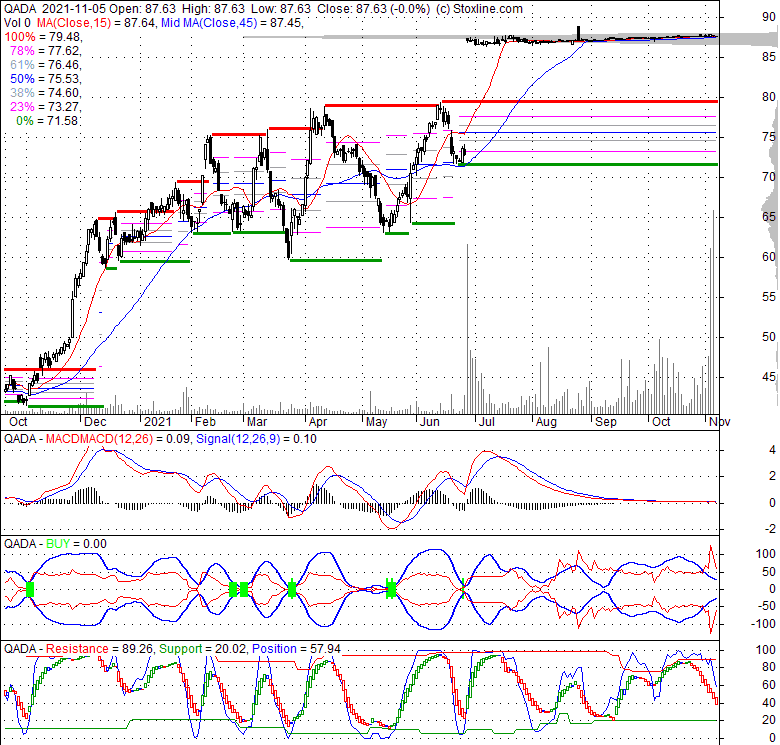Viewport: 780px width, 745px height.
Task: Click the '45' price axis label
Action: (x=769, y=377)
